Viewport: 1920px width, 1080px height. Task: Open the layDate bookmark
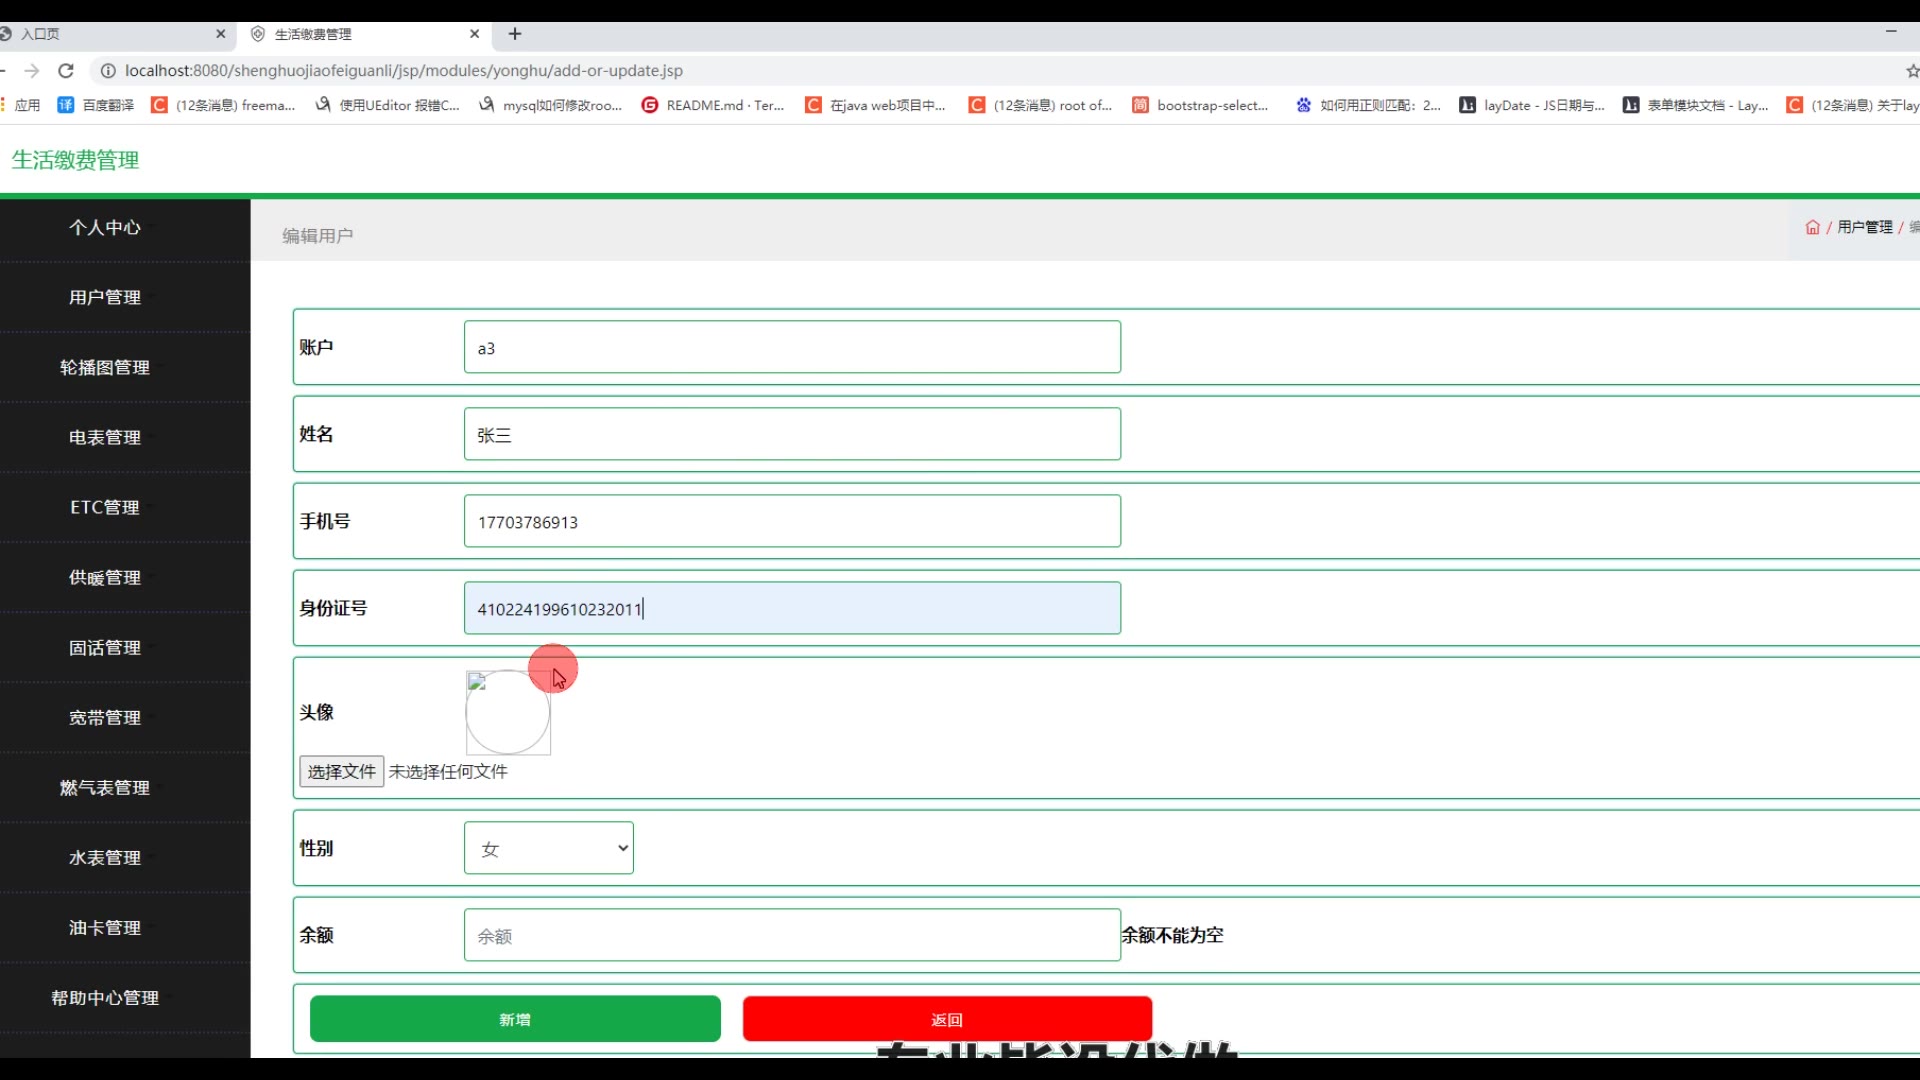(1532, 105)
